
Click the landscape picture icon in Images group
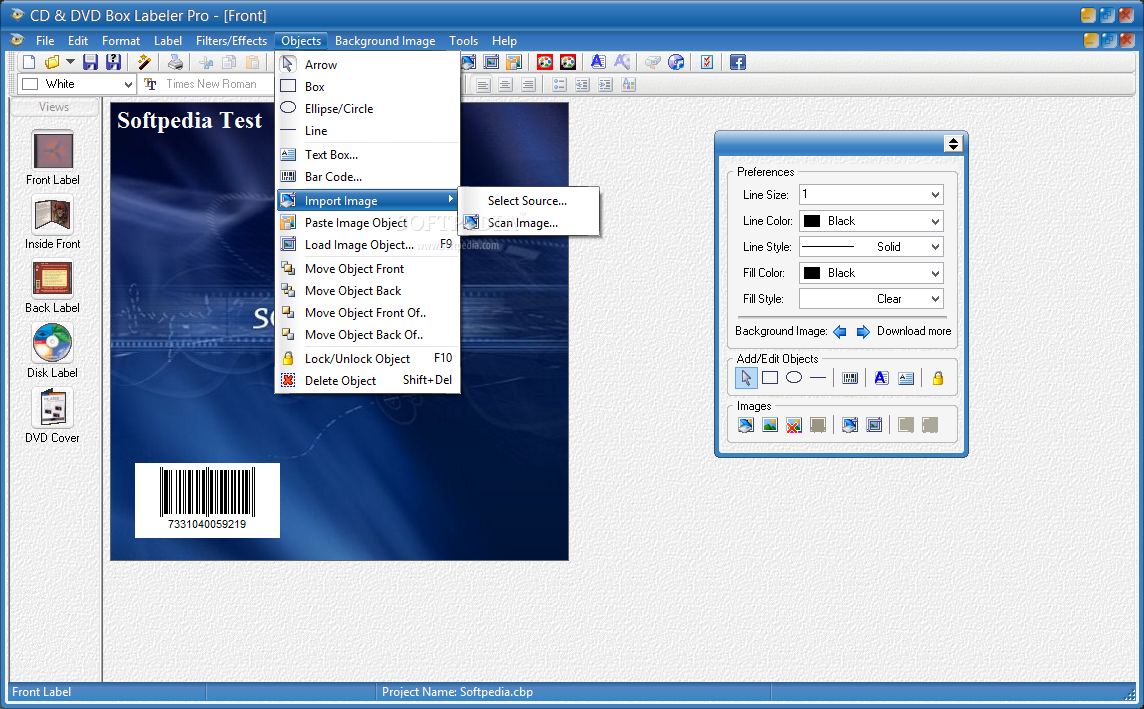pos(770,425)
